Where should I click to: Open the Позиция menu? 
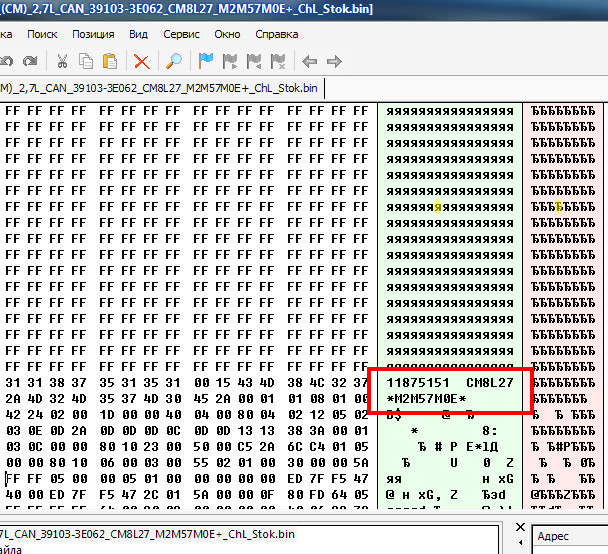93,34
